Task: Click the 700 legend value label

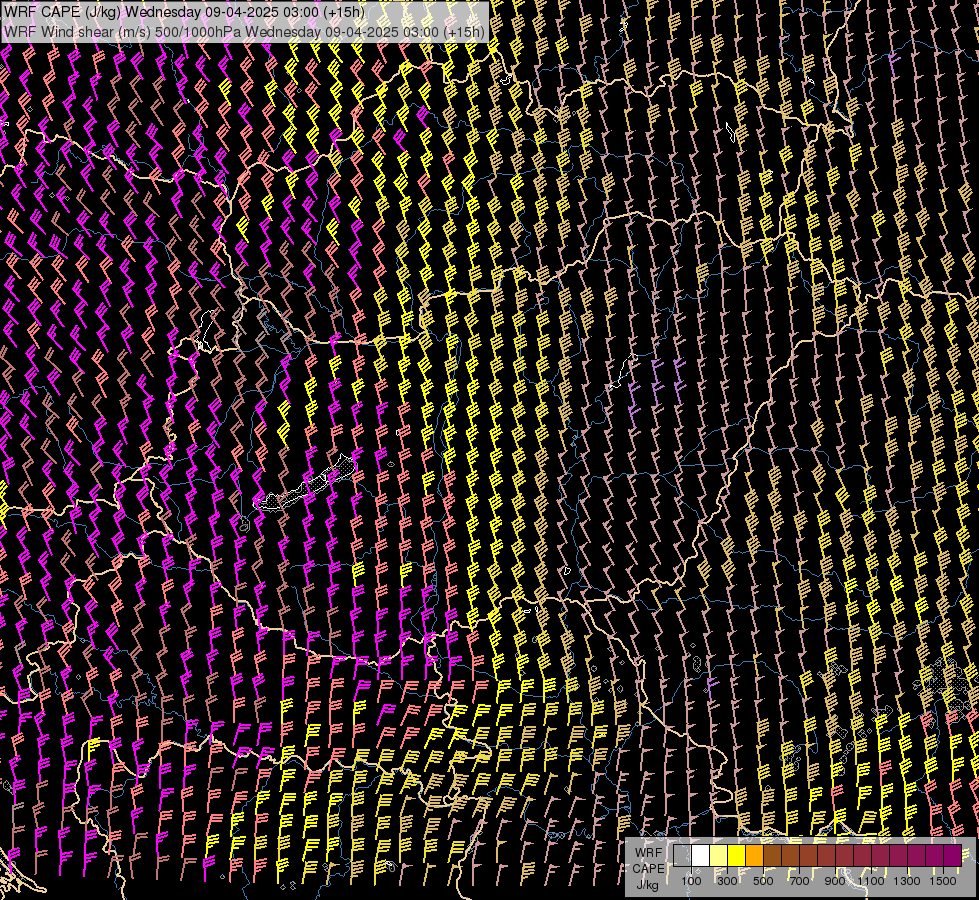Action: [x=800, y=881]
